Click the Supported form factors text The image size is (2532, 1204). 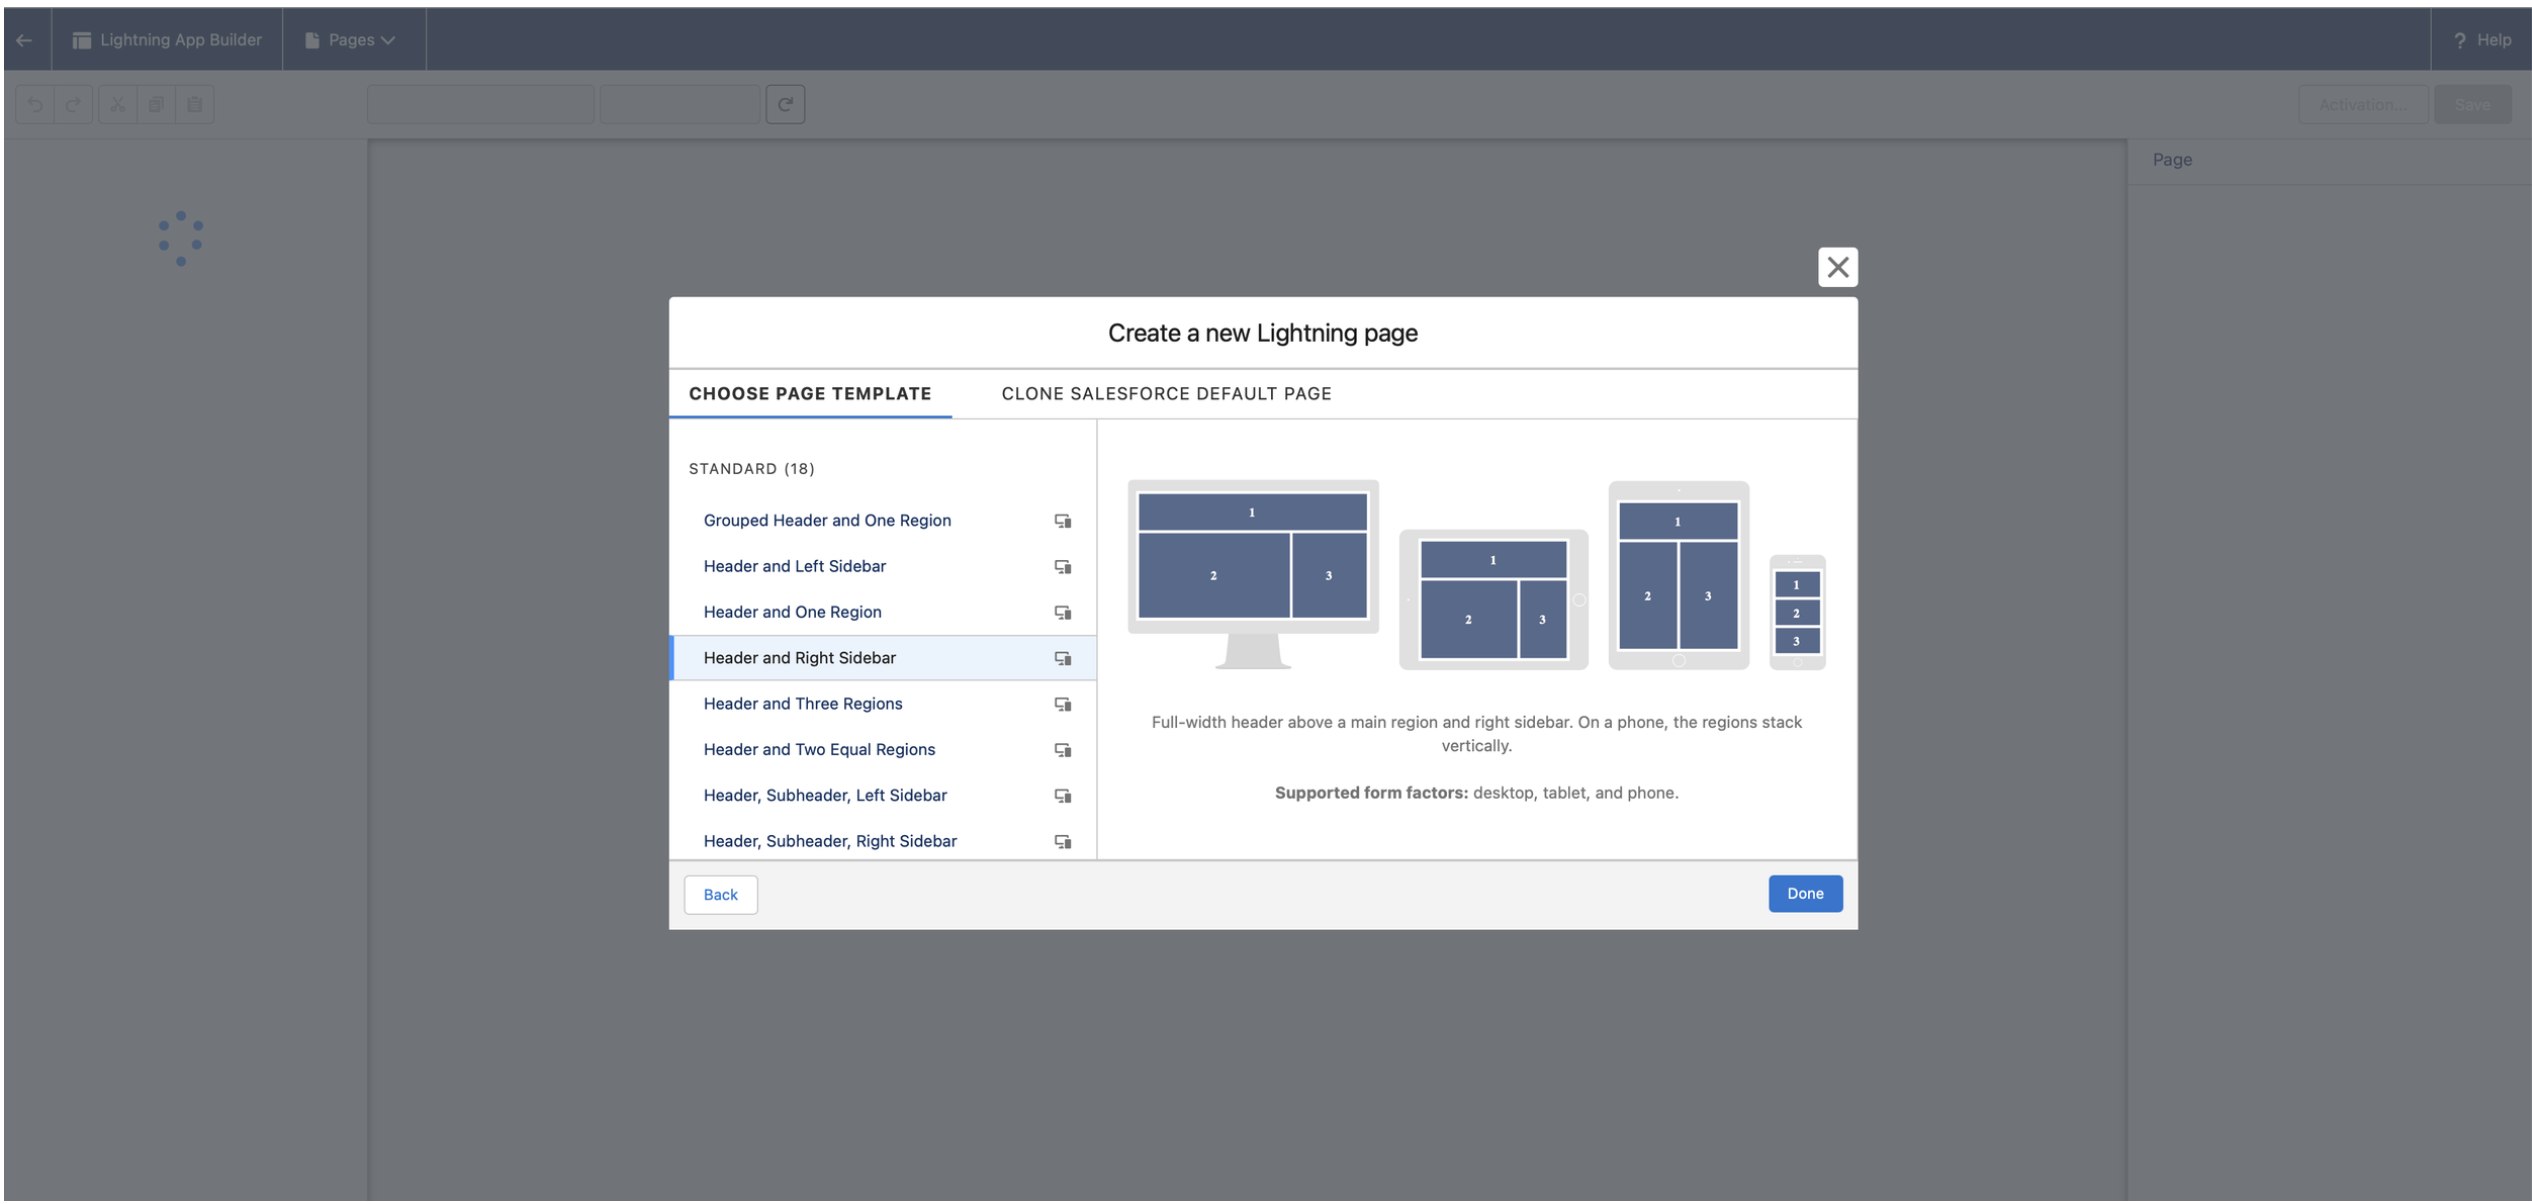[1475, 793]
